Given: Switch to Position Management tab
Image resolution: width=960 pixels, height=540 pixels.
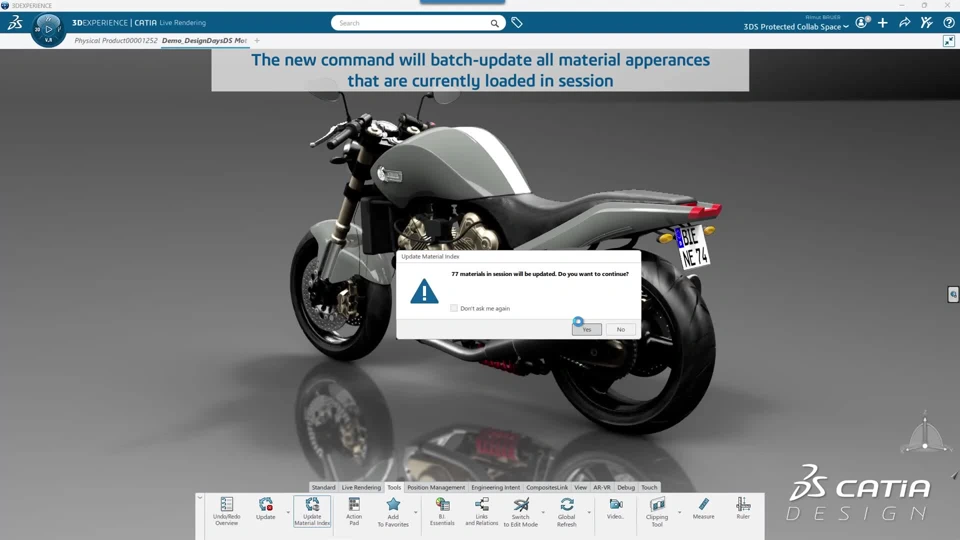Looking at the screenshot, I should [436, 487].
